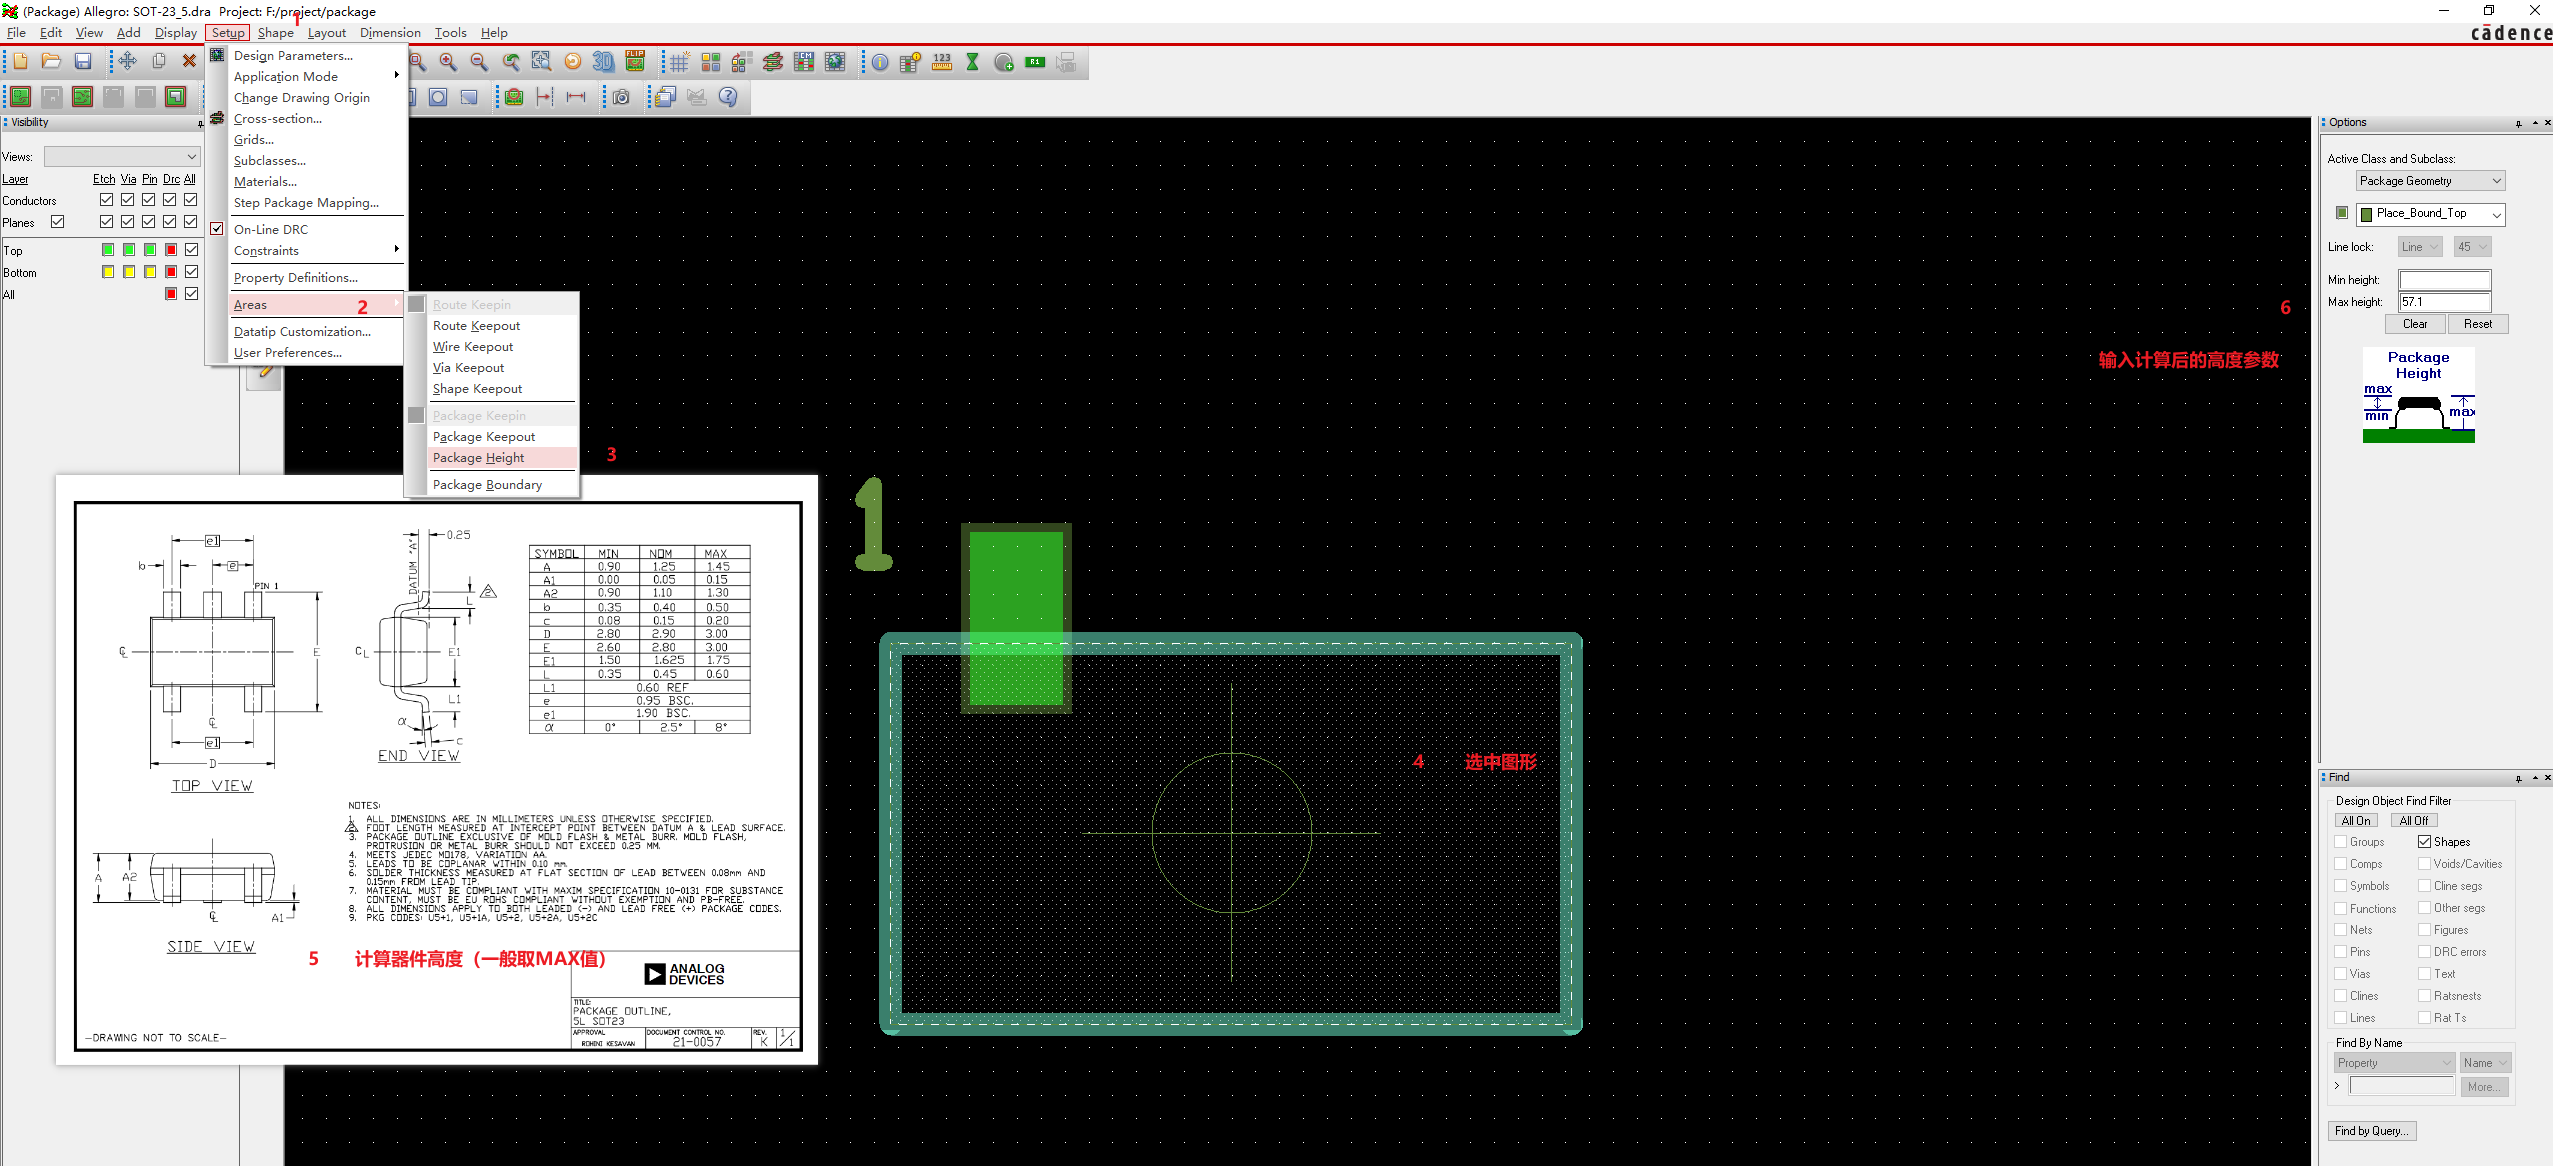Toggle Conductors Via visibility checkbox

[128, 200]
